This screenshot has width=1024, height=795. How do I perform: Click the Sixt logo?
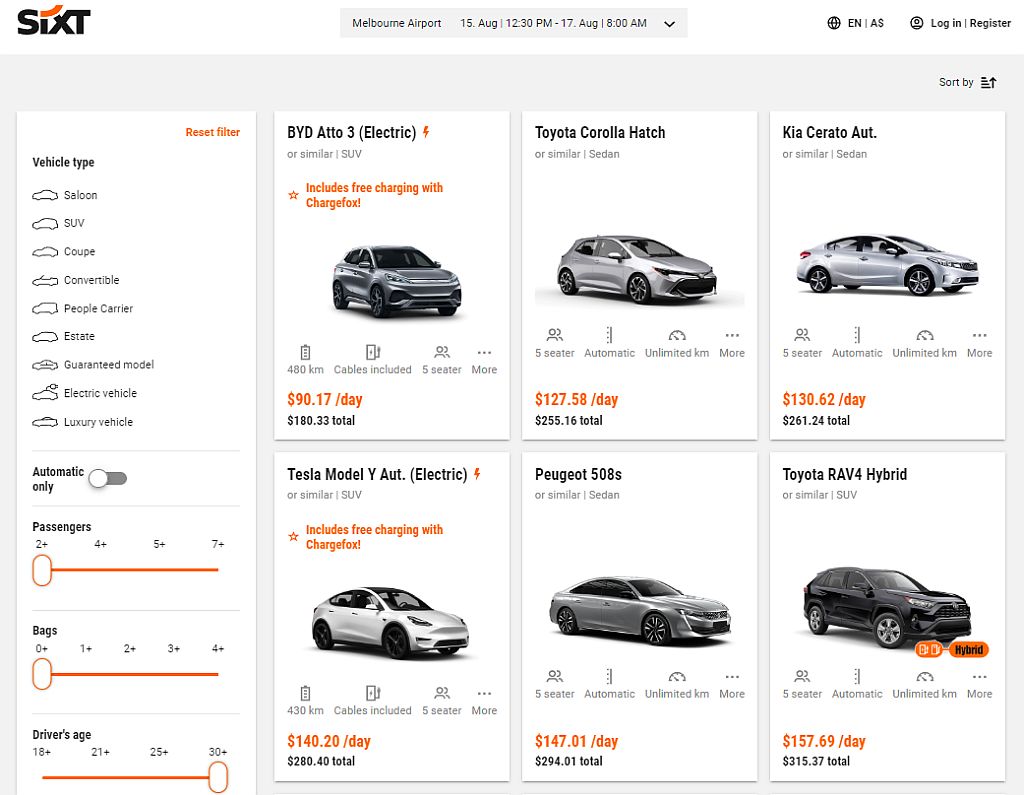54,21
